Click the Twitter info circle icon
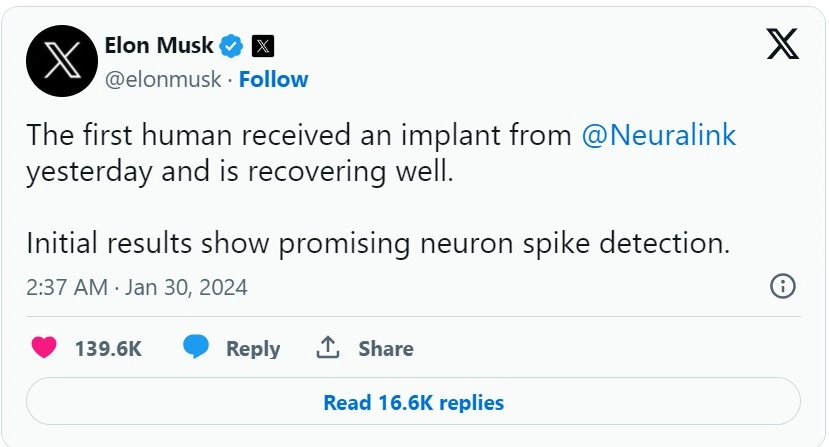Screen dimensions: 829x447 pos(782,287)
